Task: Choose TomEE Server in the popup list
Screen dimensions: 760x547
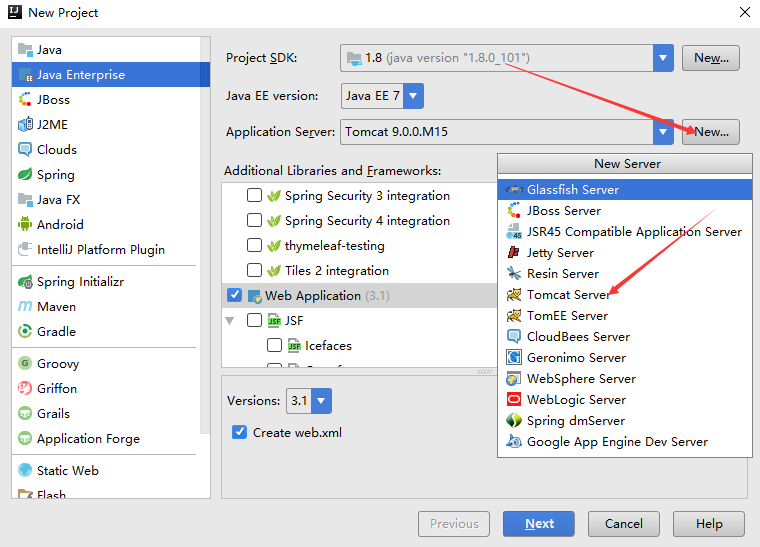Action: pyautogui.click(x=567, y=316)
